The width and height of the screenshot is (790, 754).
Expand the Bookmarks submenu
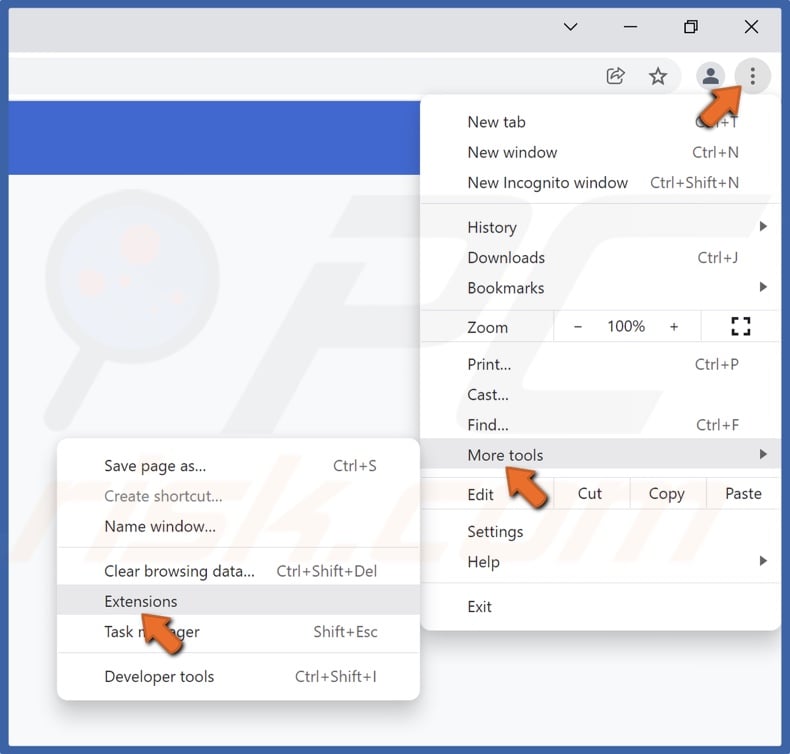[x=601, y=288]
